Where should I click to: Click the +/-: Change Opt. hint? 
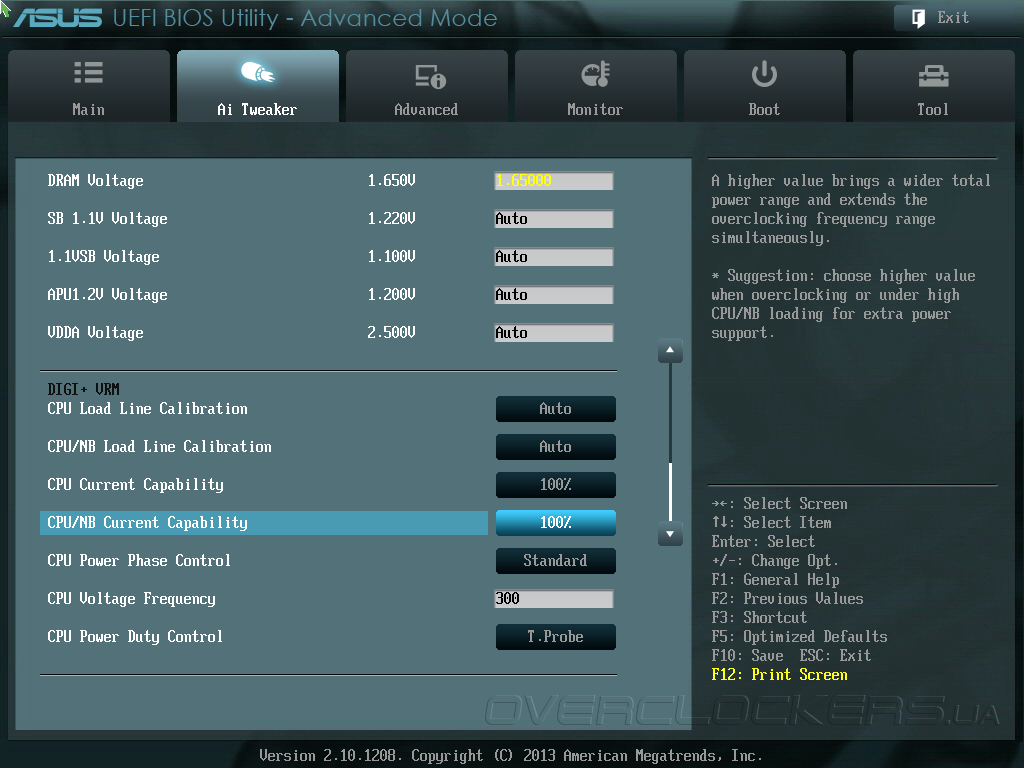pos(775,561)
